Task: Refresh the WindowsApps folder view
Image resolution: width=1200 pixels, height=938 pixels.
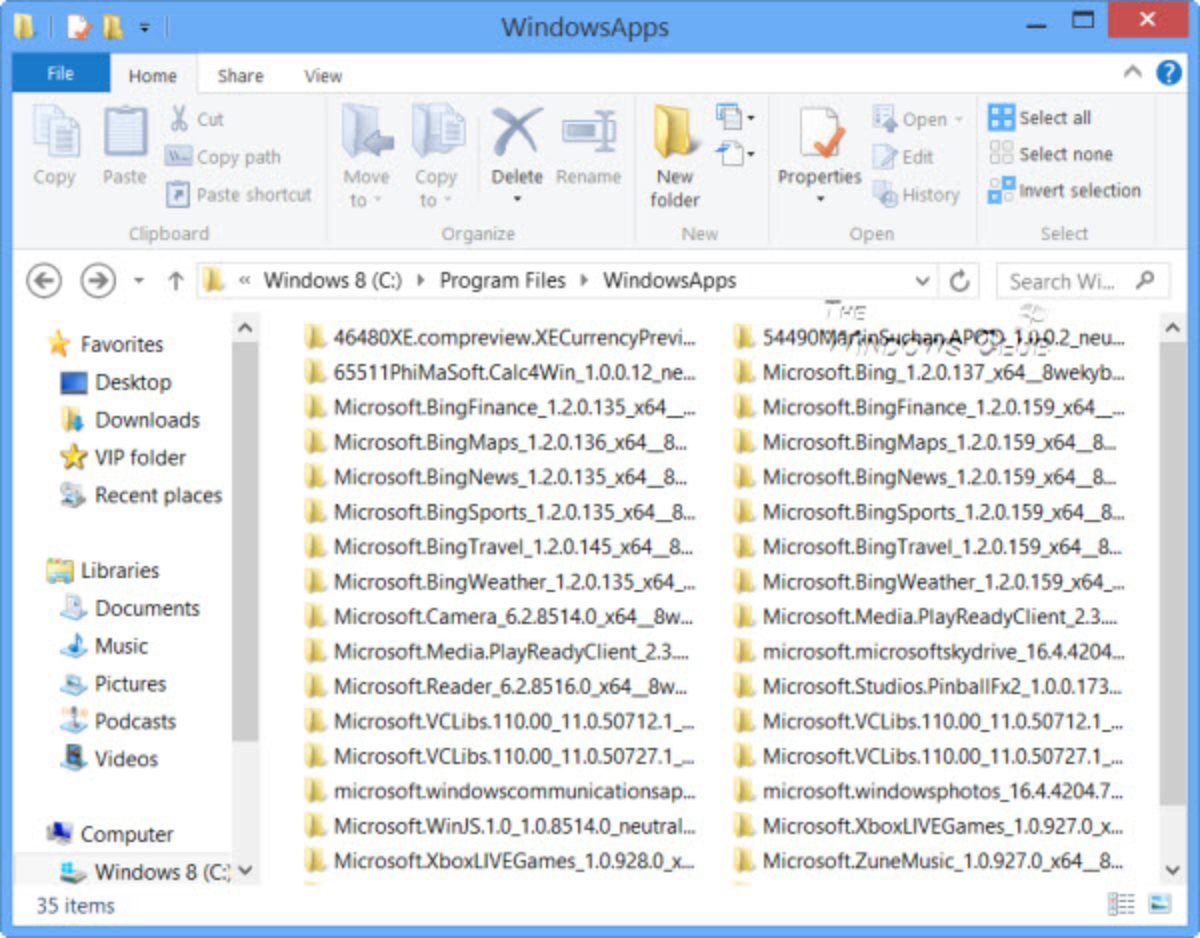Action: [x=960, y=282]
